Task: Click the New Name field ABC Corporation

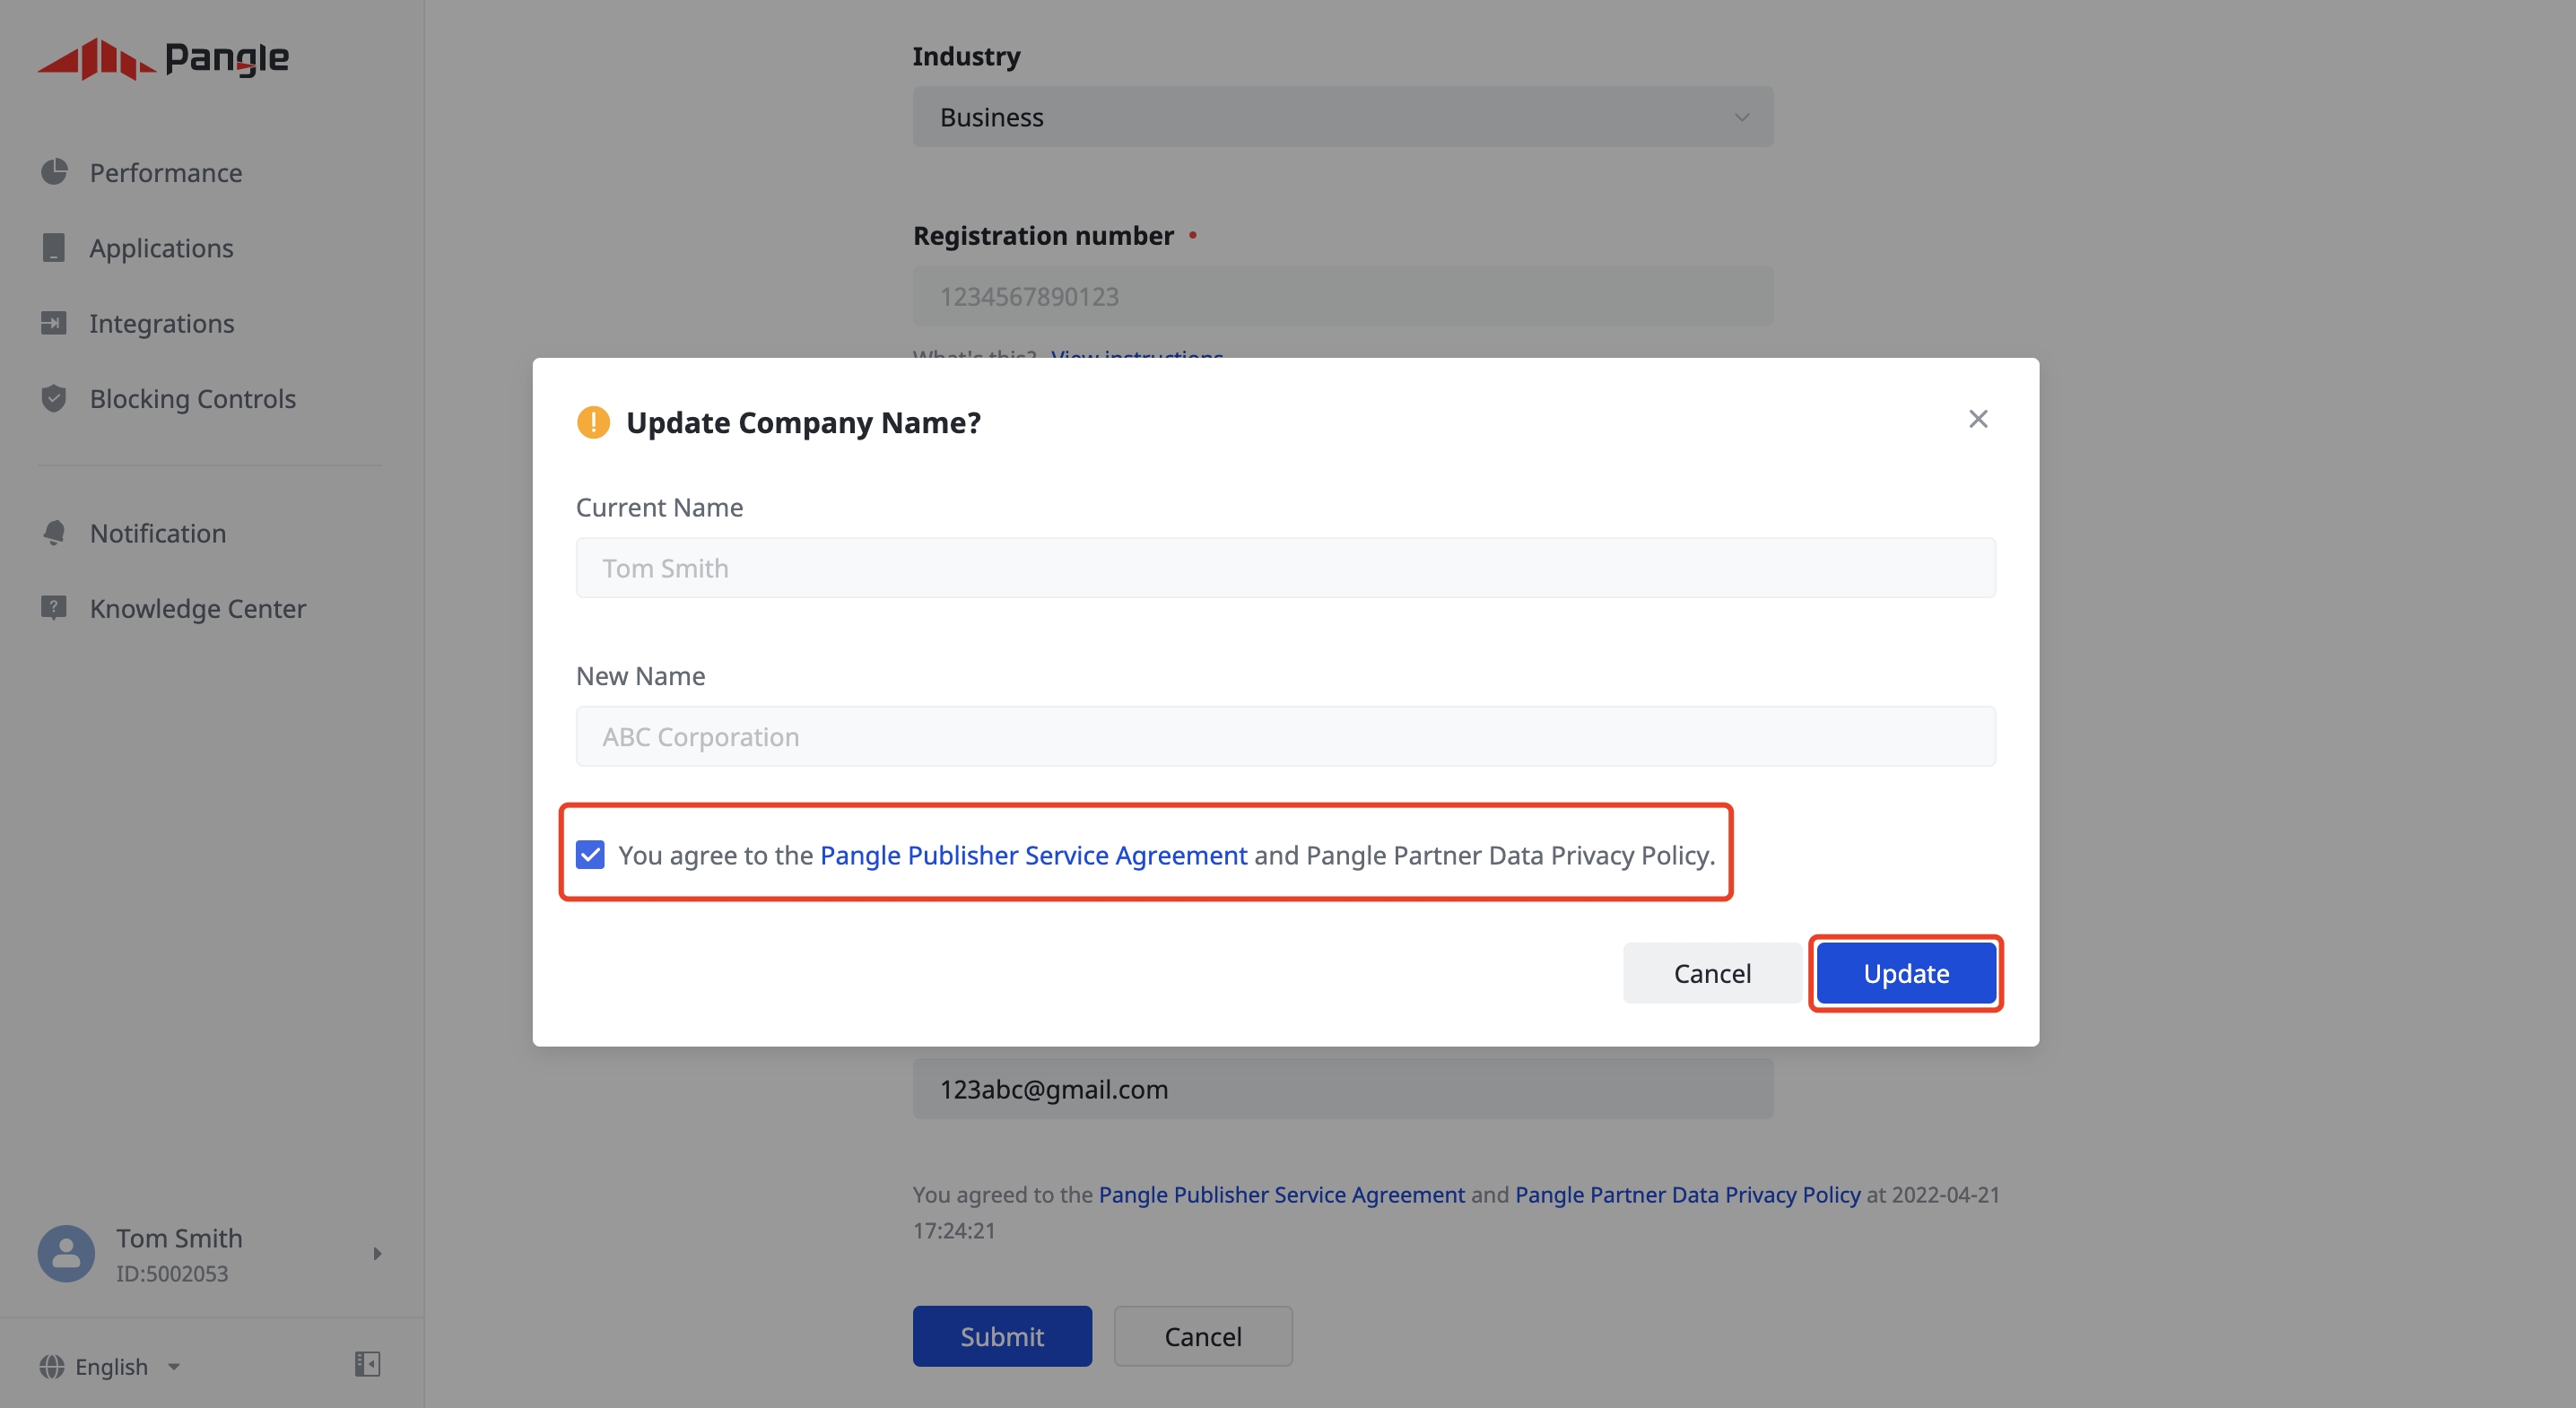Action: [1285, 736]
